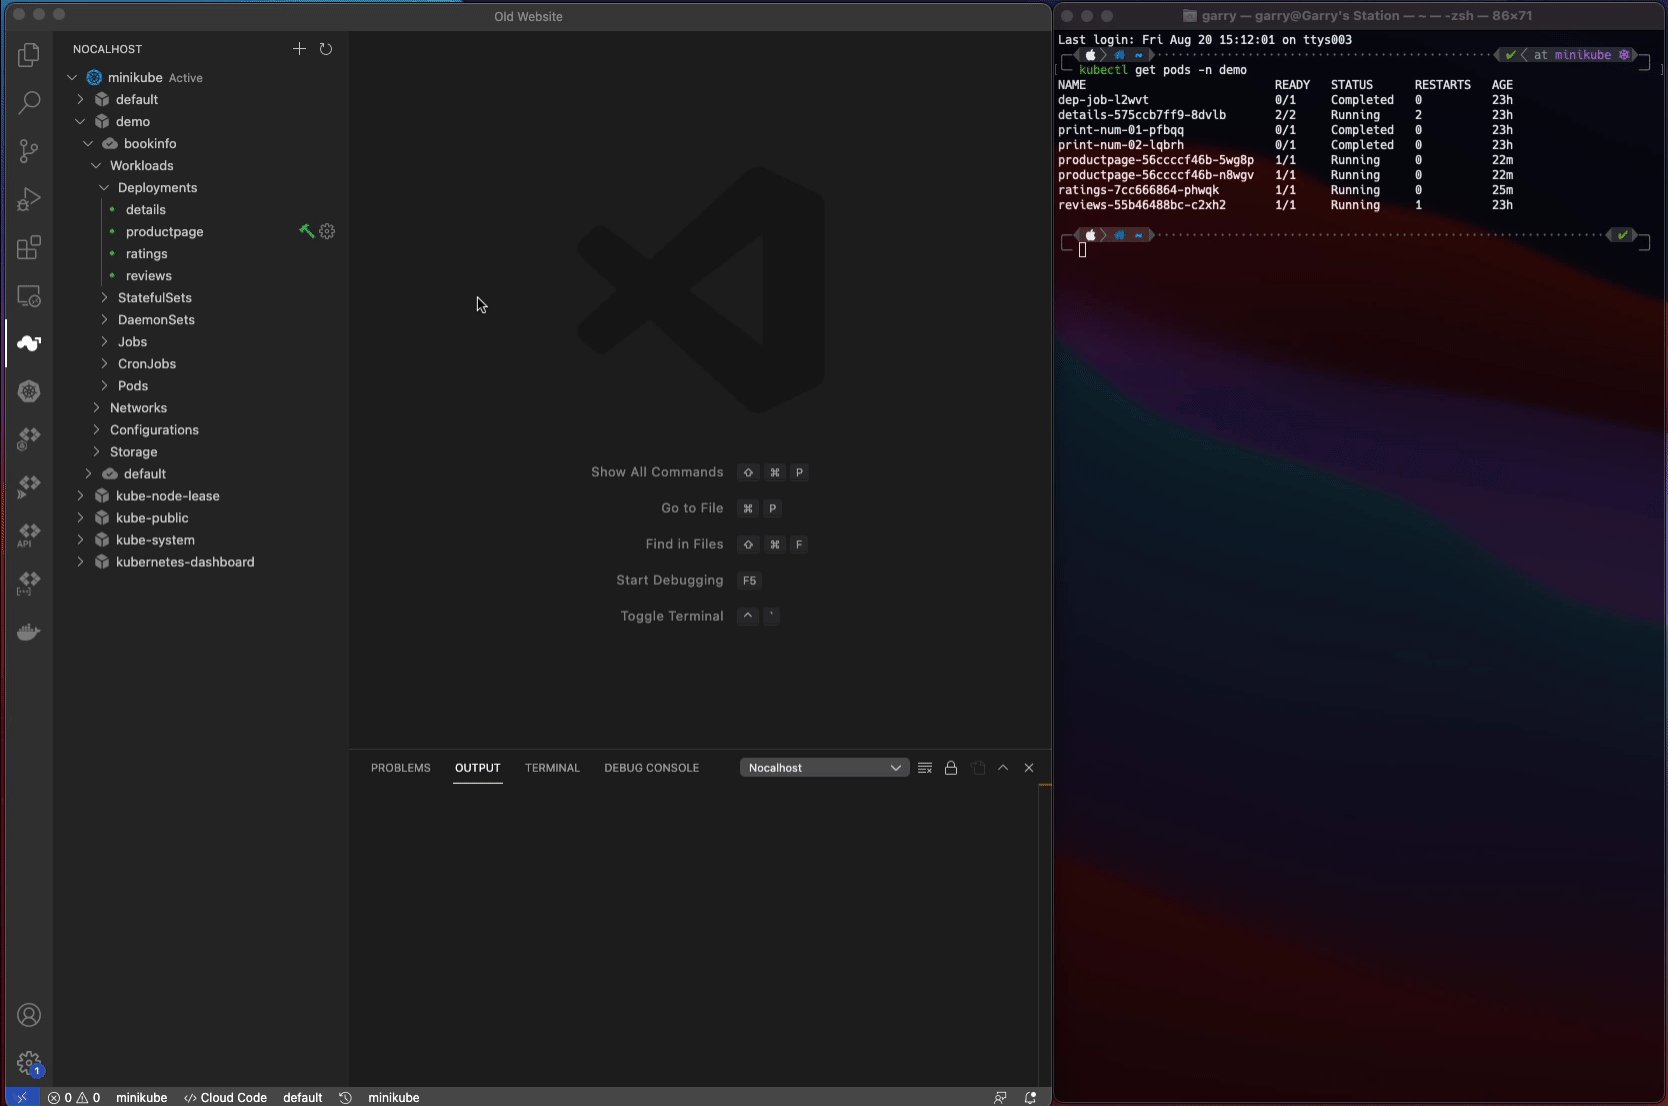
Task: Click Cloud Code in the status bar
Action: [225, 1097]
